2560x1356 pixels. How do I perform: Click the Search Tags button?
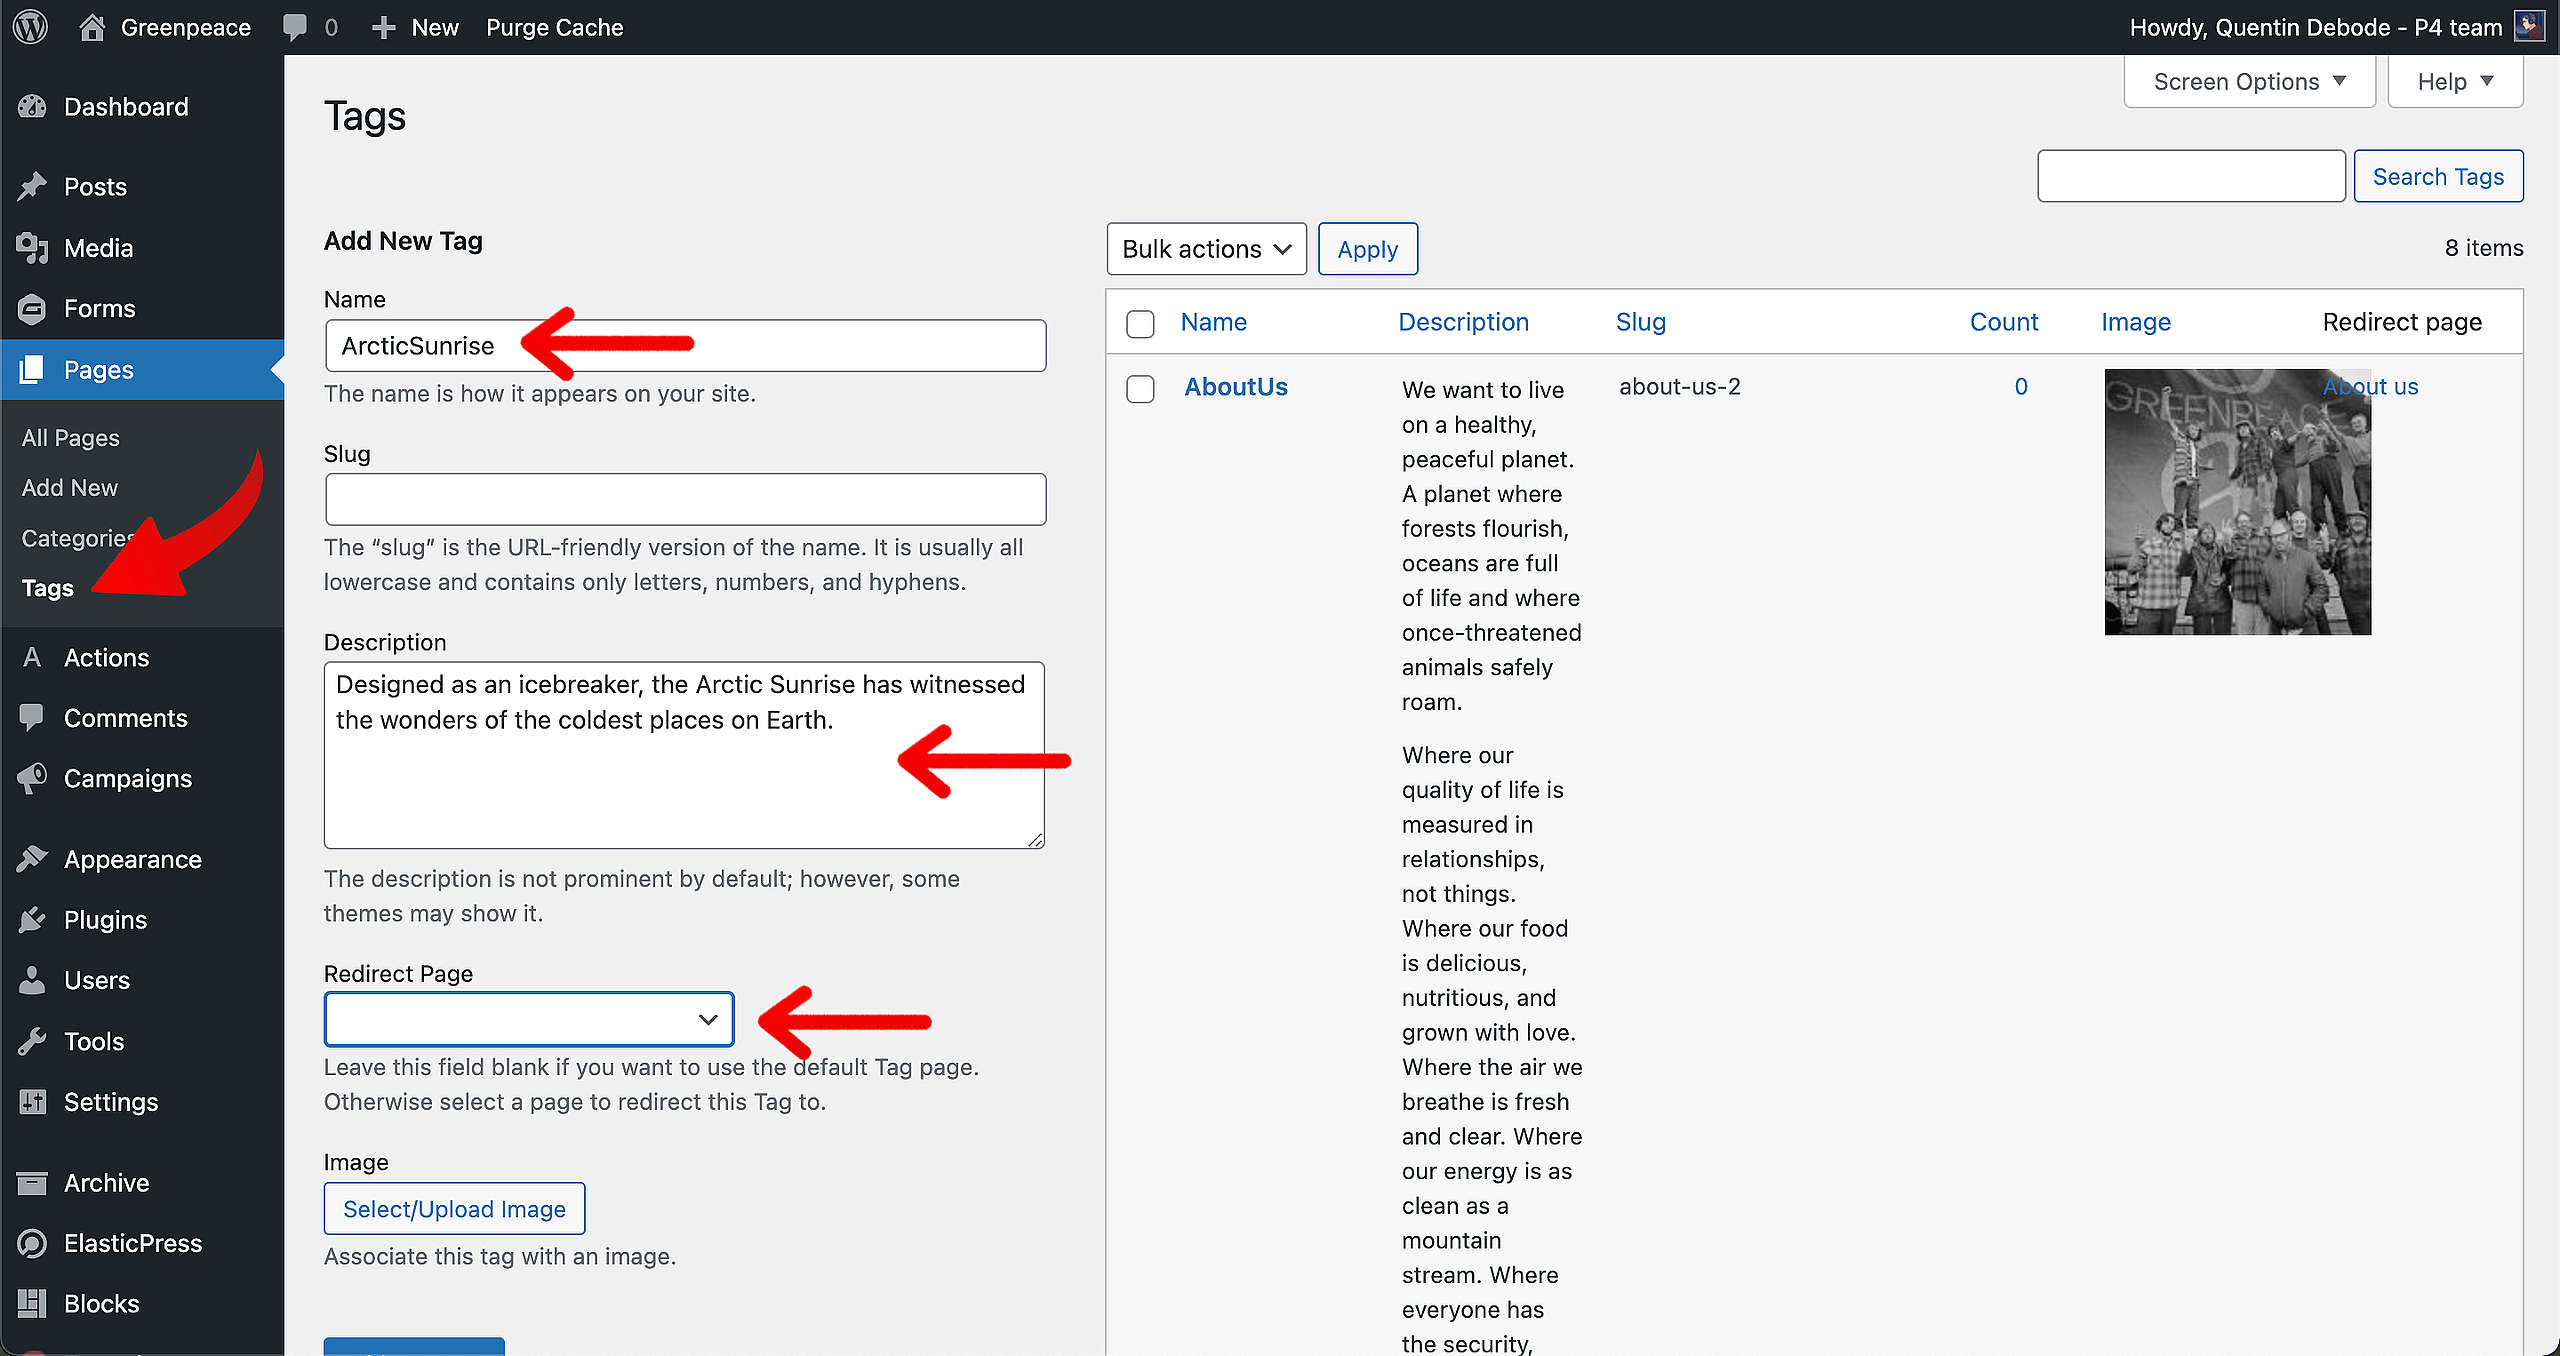click(2438, 176)
